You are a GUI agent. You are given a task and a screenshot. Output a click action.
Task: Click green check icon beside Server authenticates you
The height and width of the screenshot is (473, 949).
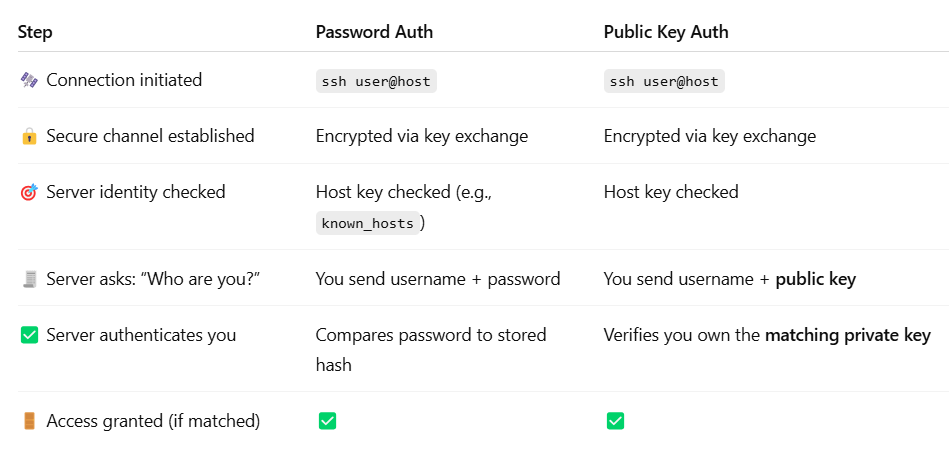(x=28, y=335)
